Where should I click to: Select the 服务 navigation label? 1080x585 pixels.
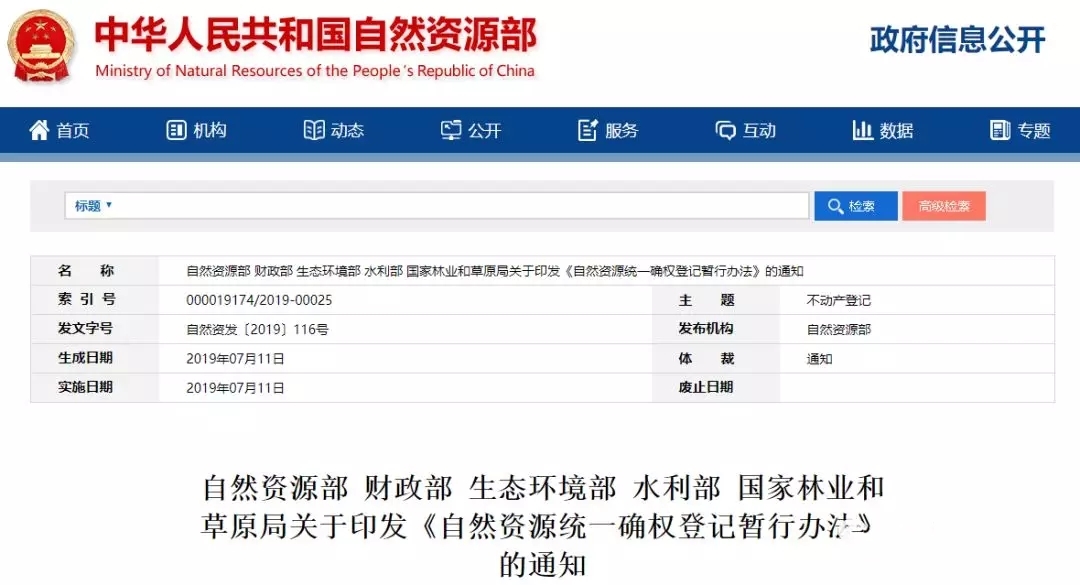(x=621, y=130)
